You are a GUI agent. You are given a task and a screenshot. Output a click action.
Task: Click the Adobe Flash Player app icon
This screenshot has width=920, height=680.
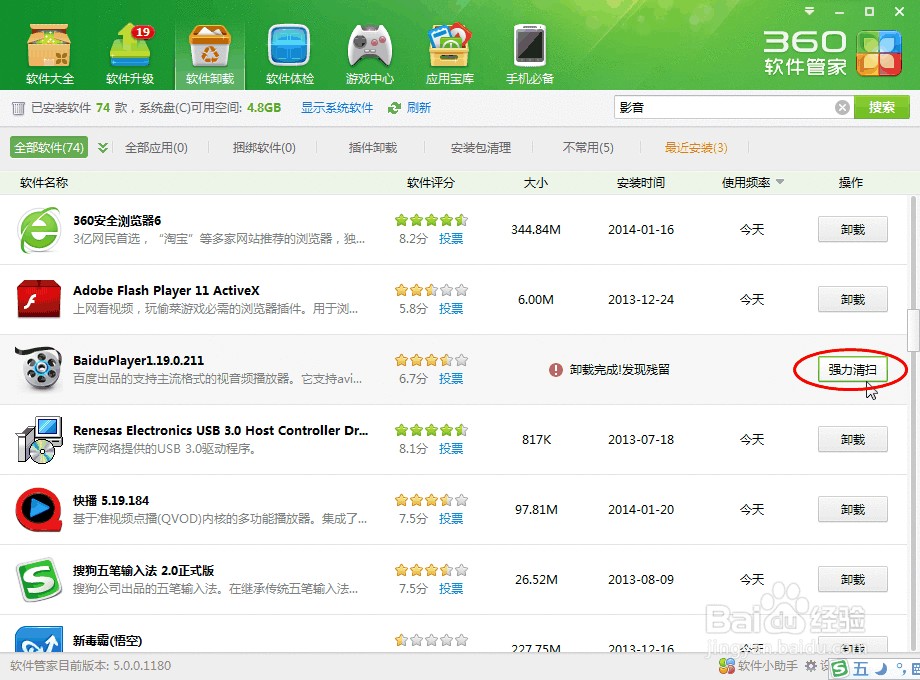coord(39,299)
